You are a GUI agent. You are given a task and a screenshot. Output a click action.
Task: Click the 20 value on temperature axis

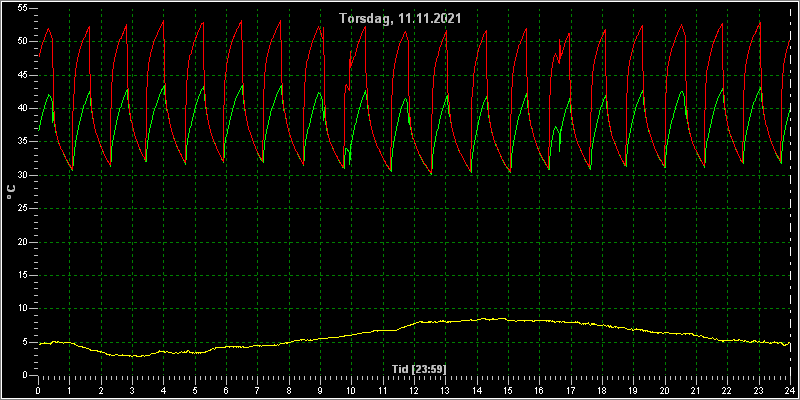pyautogui.click(x=23, y=242)
